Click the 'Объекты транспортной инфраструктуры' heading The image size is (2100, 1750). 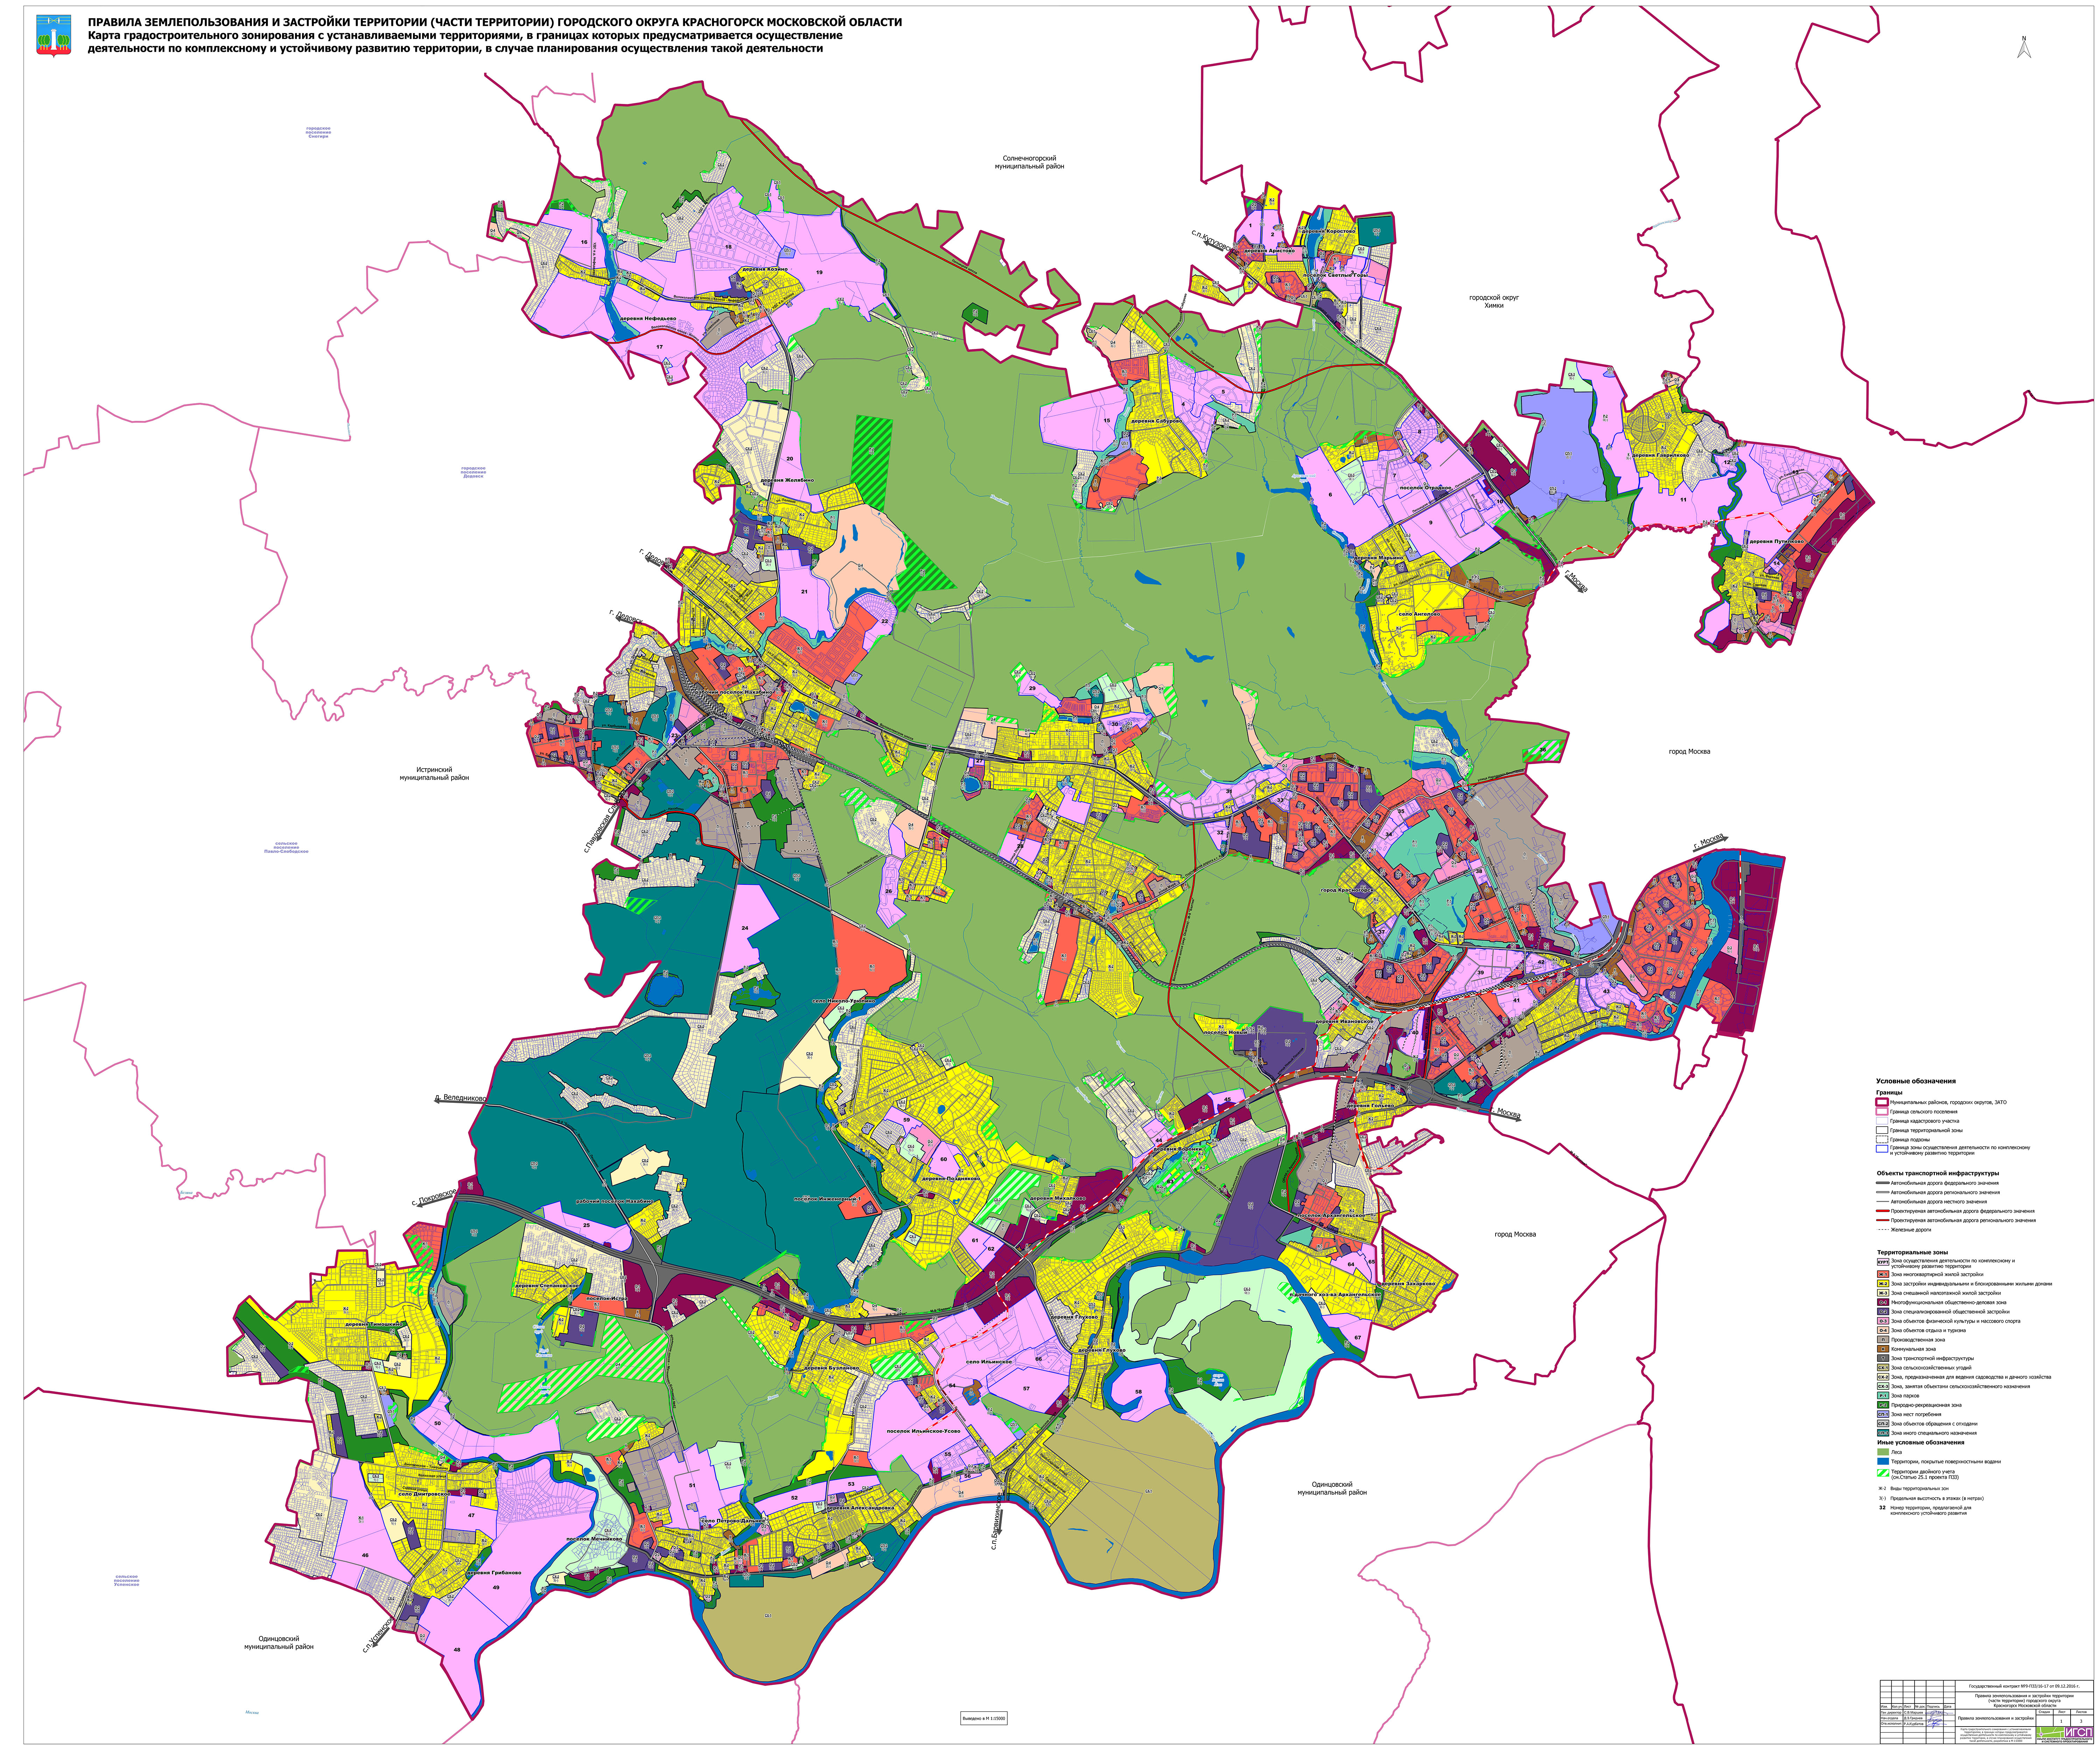pos(1938,1173)
